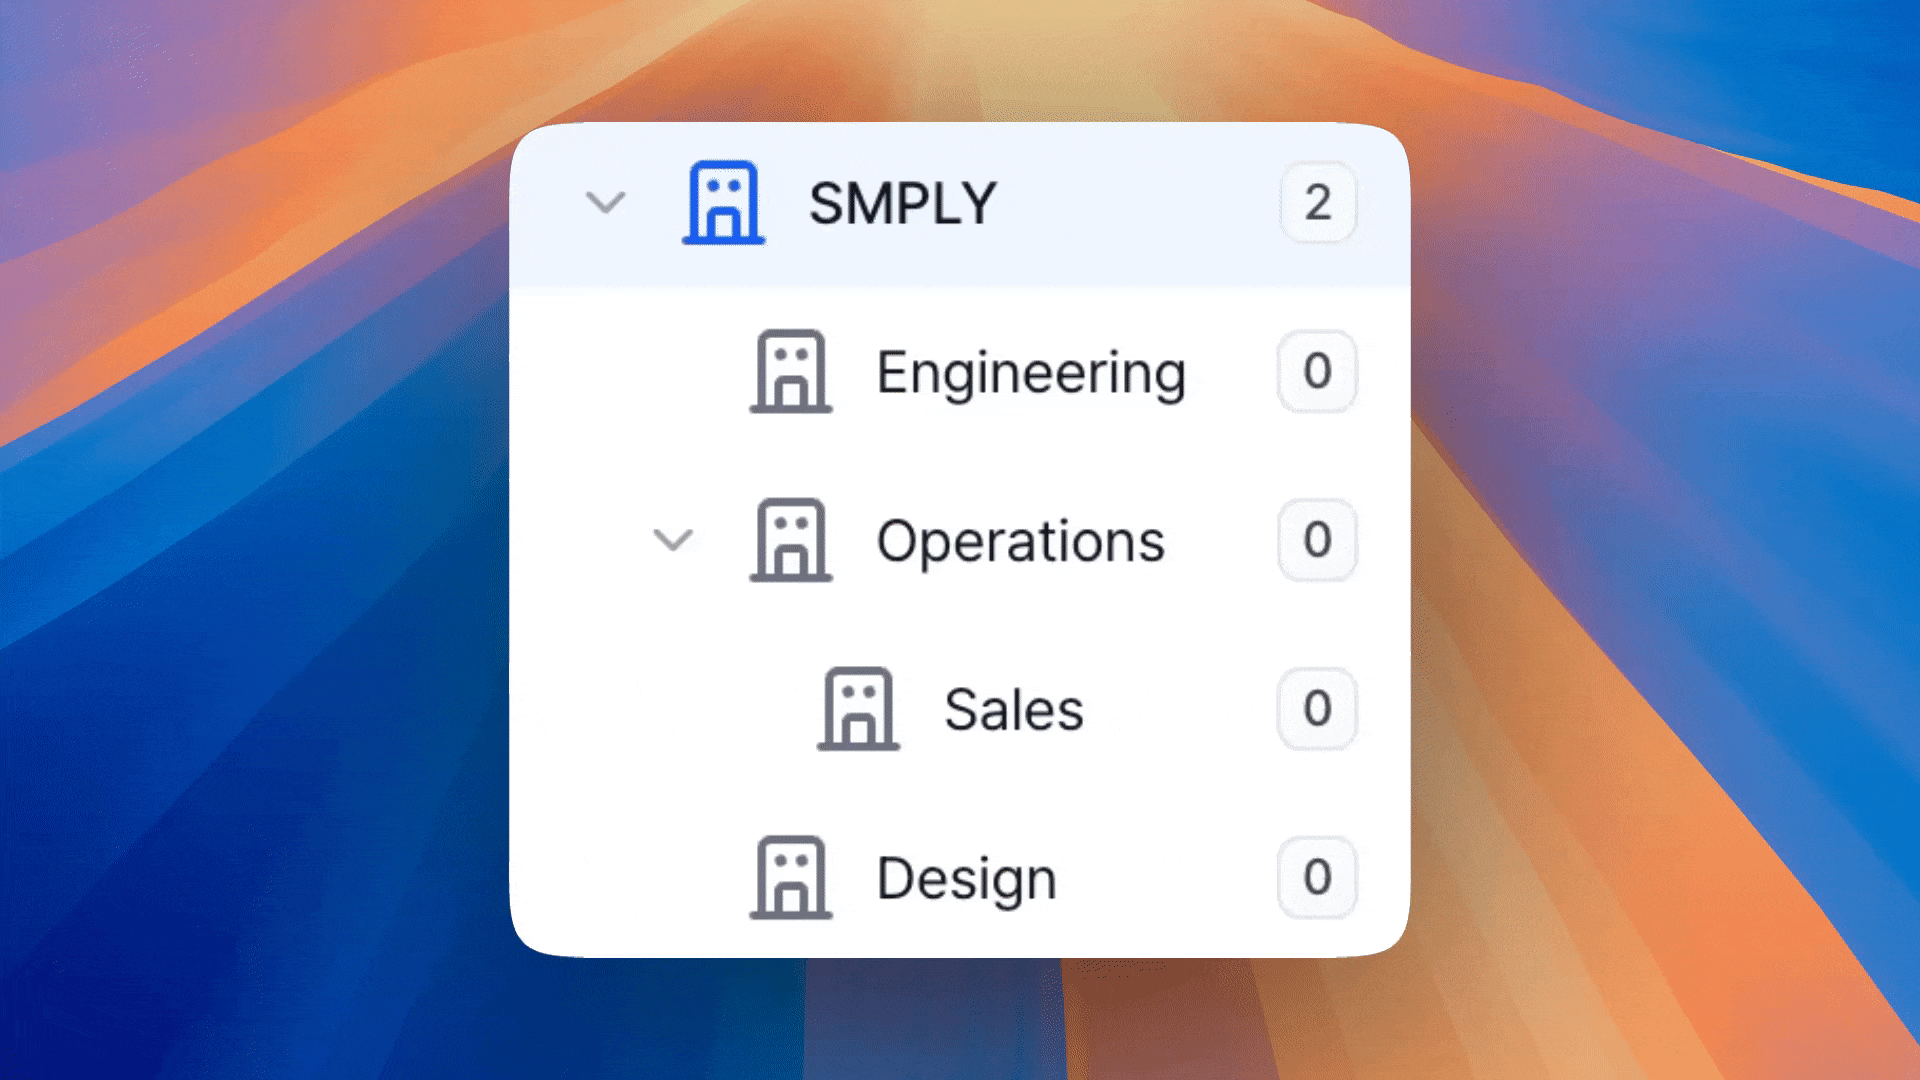Click the Sales count badge
The image size is (1920, 1080).
pos(1317,709)
